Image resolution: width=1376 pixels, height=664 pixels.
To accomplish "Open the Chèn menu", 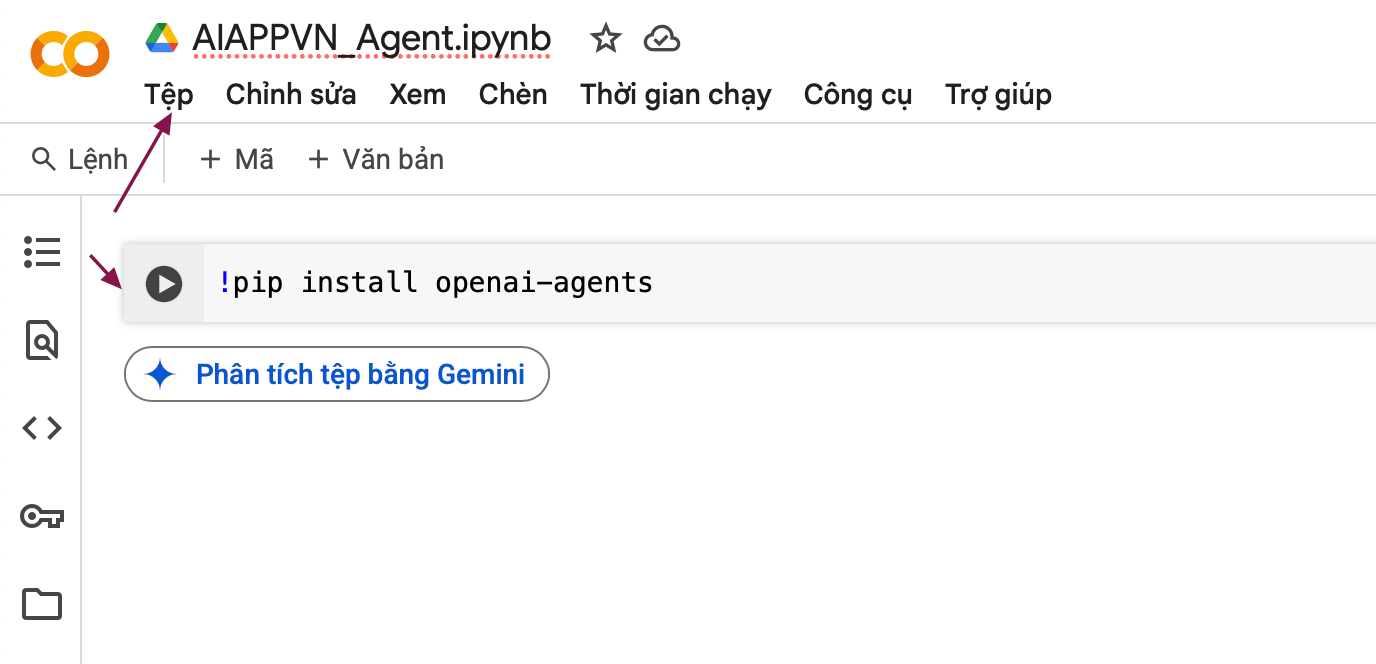I will coord(513,95).
